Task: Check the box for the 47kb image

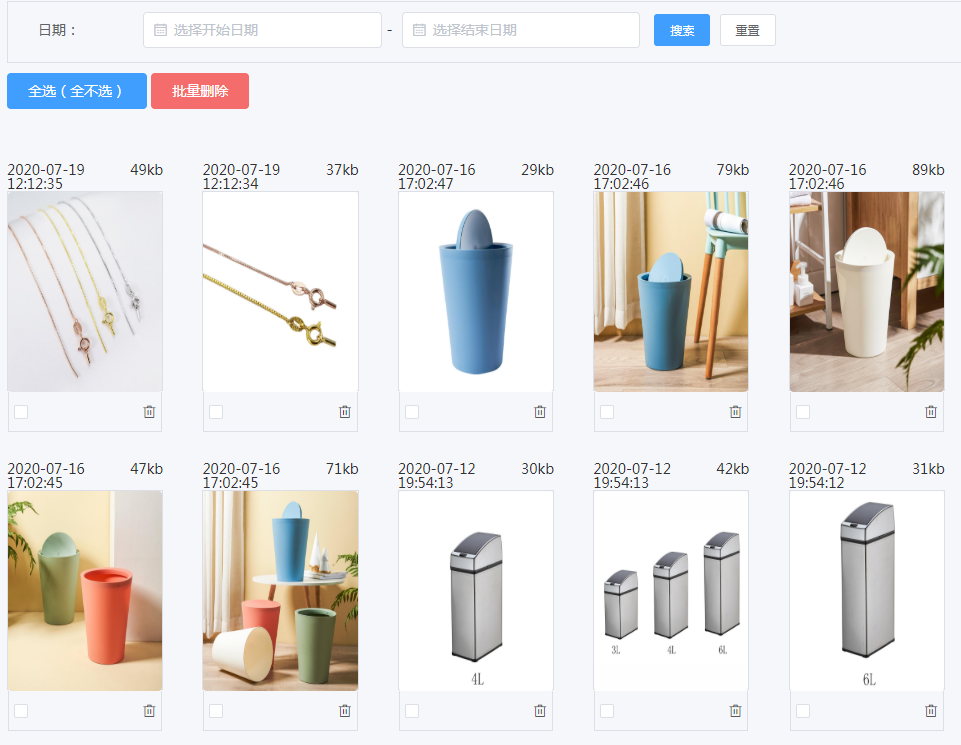Action: (21, 711)
